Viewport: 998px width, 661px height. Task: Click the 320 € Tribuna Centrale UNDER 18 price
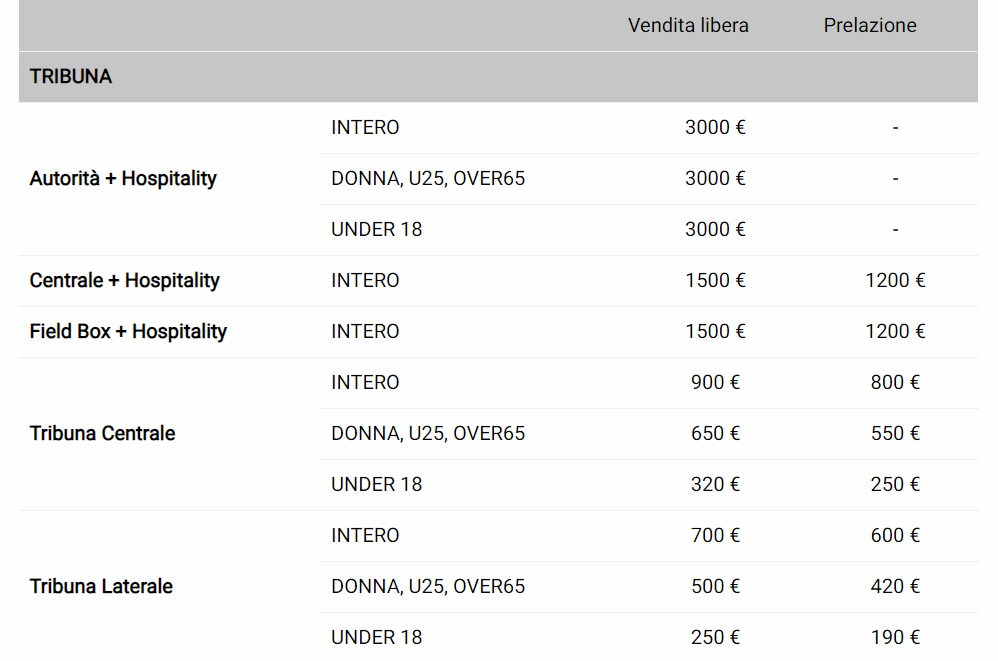tap(715, 484)
